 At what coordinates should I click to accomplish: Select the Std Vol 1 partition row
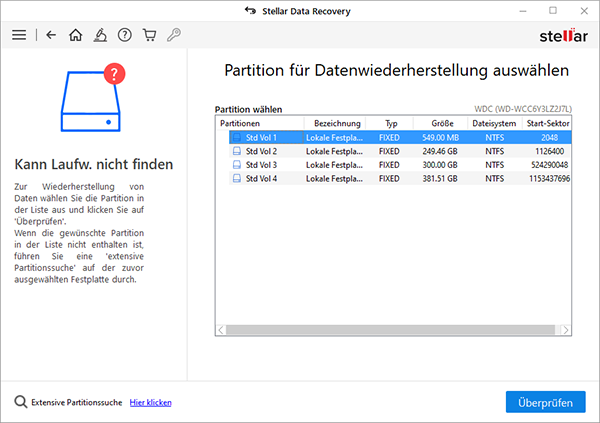261,137
